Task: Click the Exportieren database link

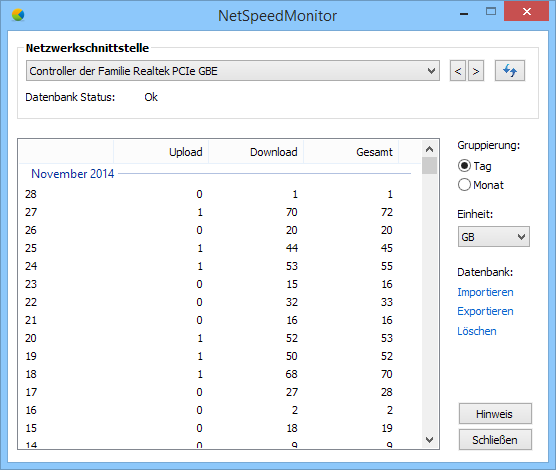Action: [x=485, y=311]
